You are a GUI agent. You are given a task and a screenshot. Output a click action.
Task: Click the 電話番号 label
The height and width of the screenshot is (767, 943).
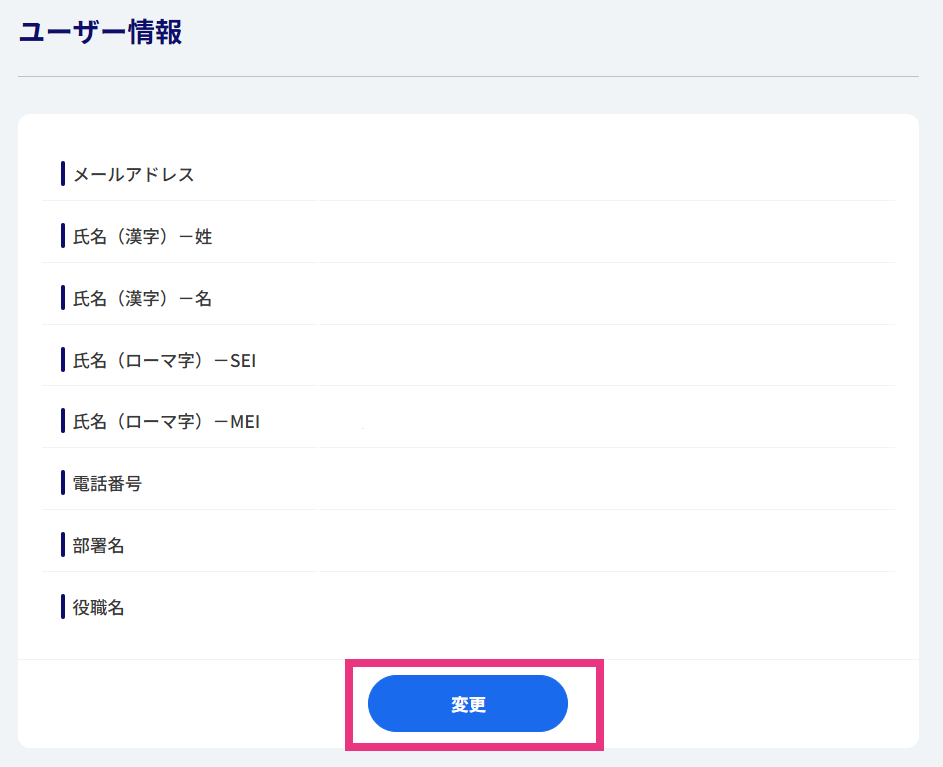click(x=107, y=484)
